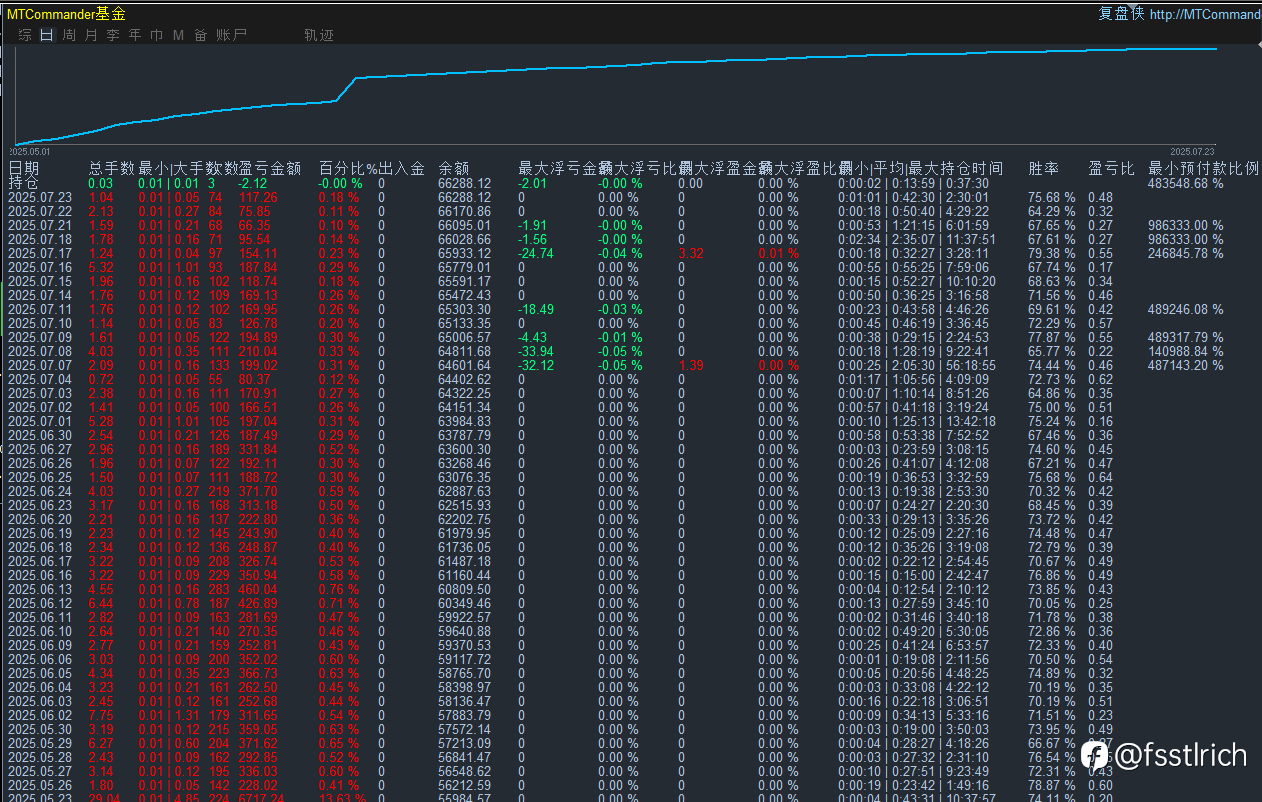Open the http://MTCommand website link
The height and width of the screenshot is (802, 1262).
(x=1205, y=15)
